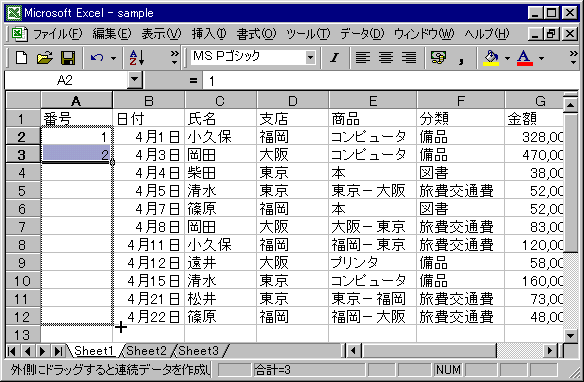Open the Name Box dropdown arrow
Viewport: 584px width, 382px height.
(x=134, y=79)
